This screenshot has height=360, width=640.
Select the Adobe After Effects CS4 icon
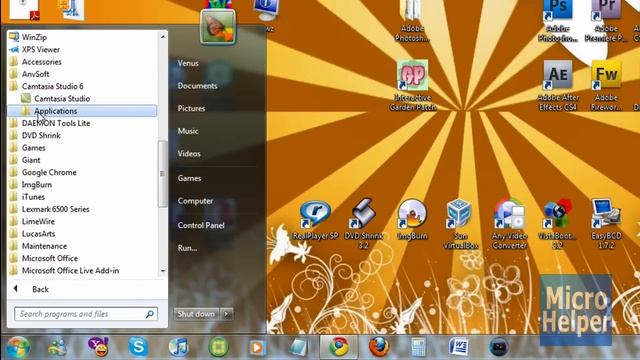558,85
